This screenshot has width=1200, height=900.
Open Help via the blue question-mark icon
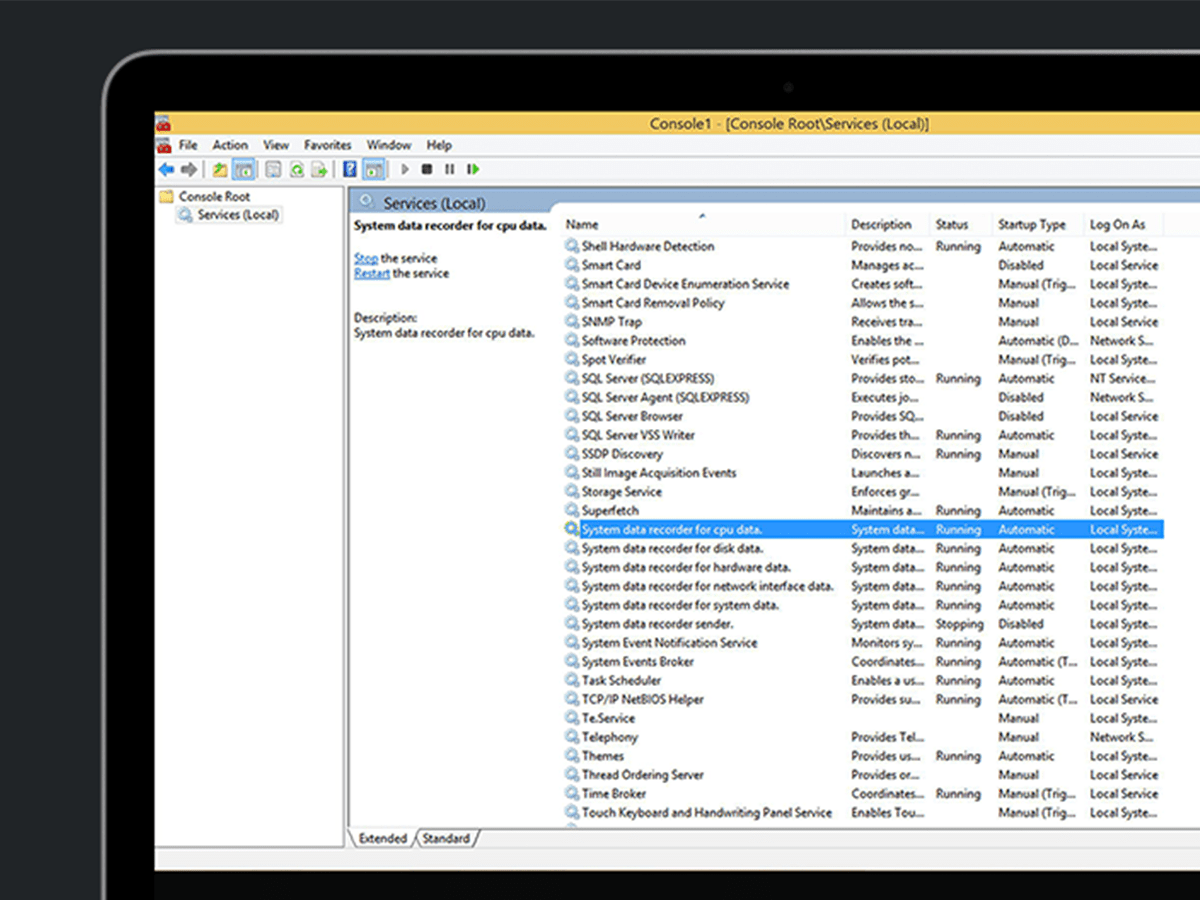[350, 170]
